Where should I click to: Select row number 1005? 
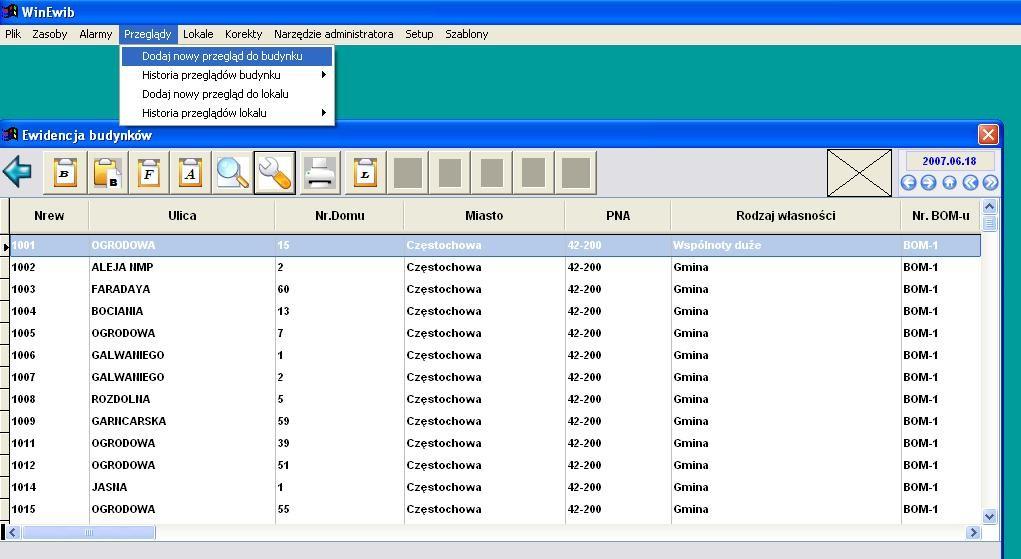pyautogui.click(x=495, y=333)
